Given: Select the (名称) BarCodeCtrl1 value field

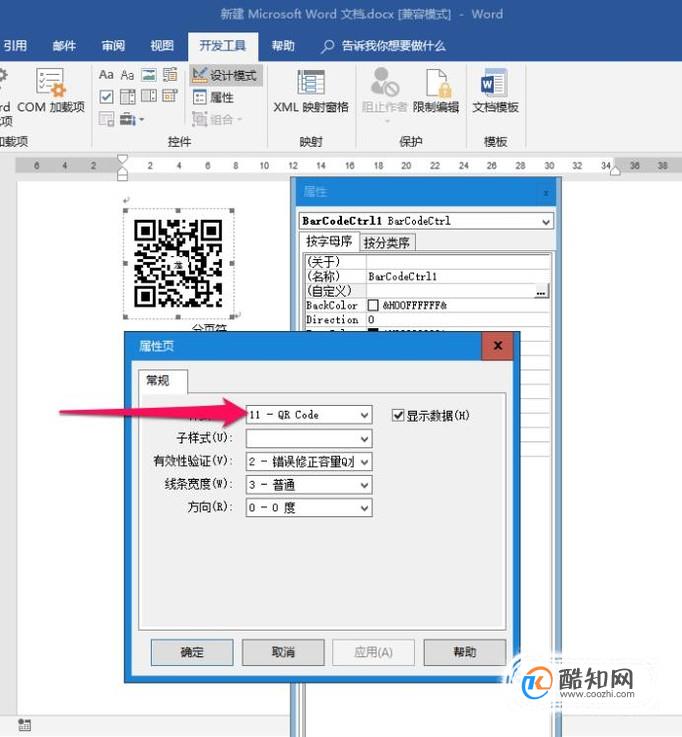Looking at the screenshot, I should pos(458,276).
